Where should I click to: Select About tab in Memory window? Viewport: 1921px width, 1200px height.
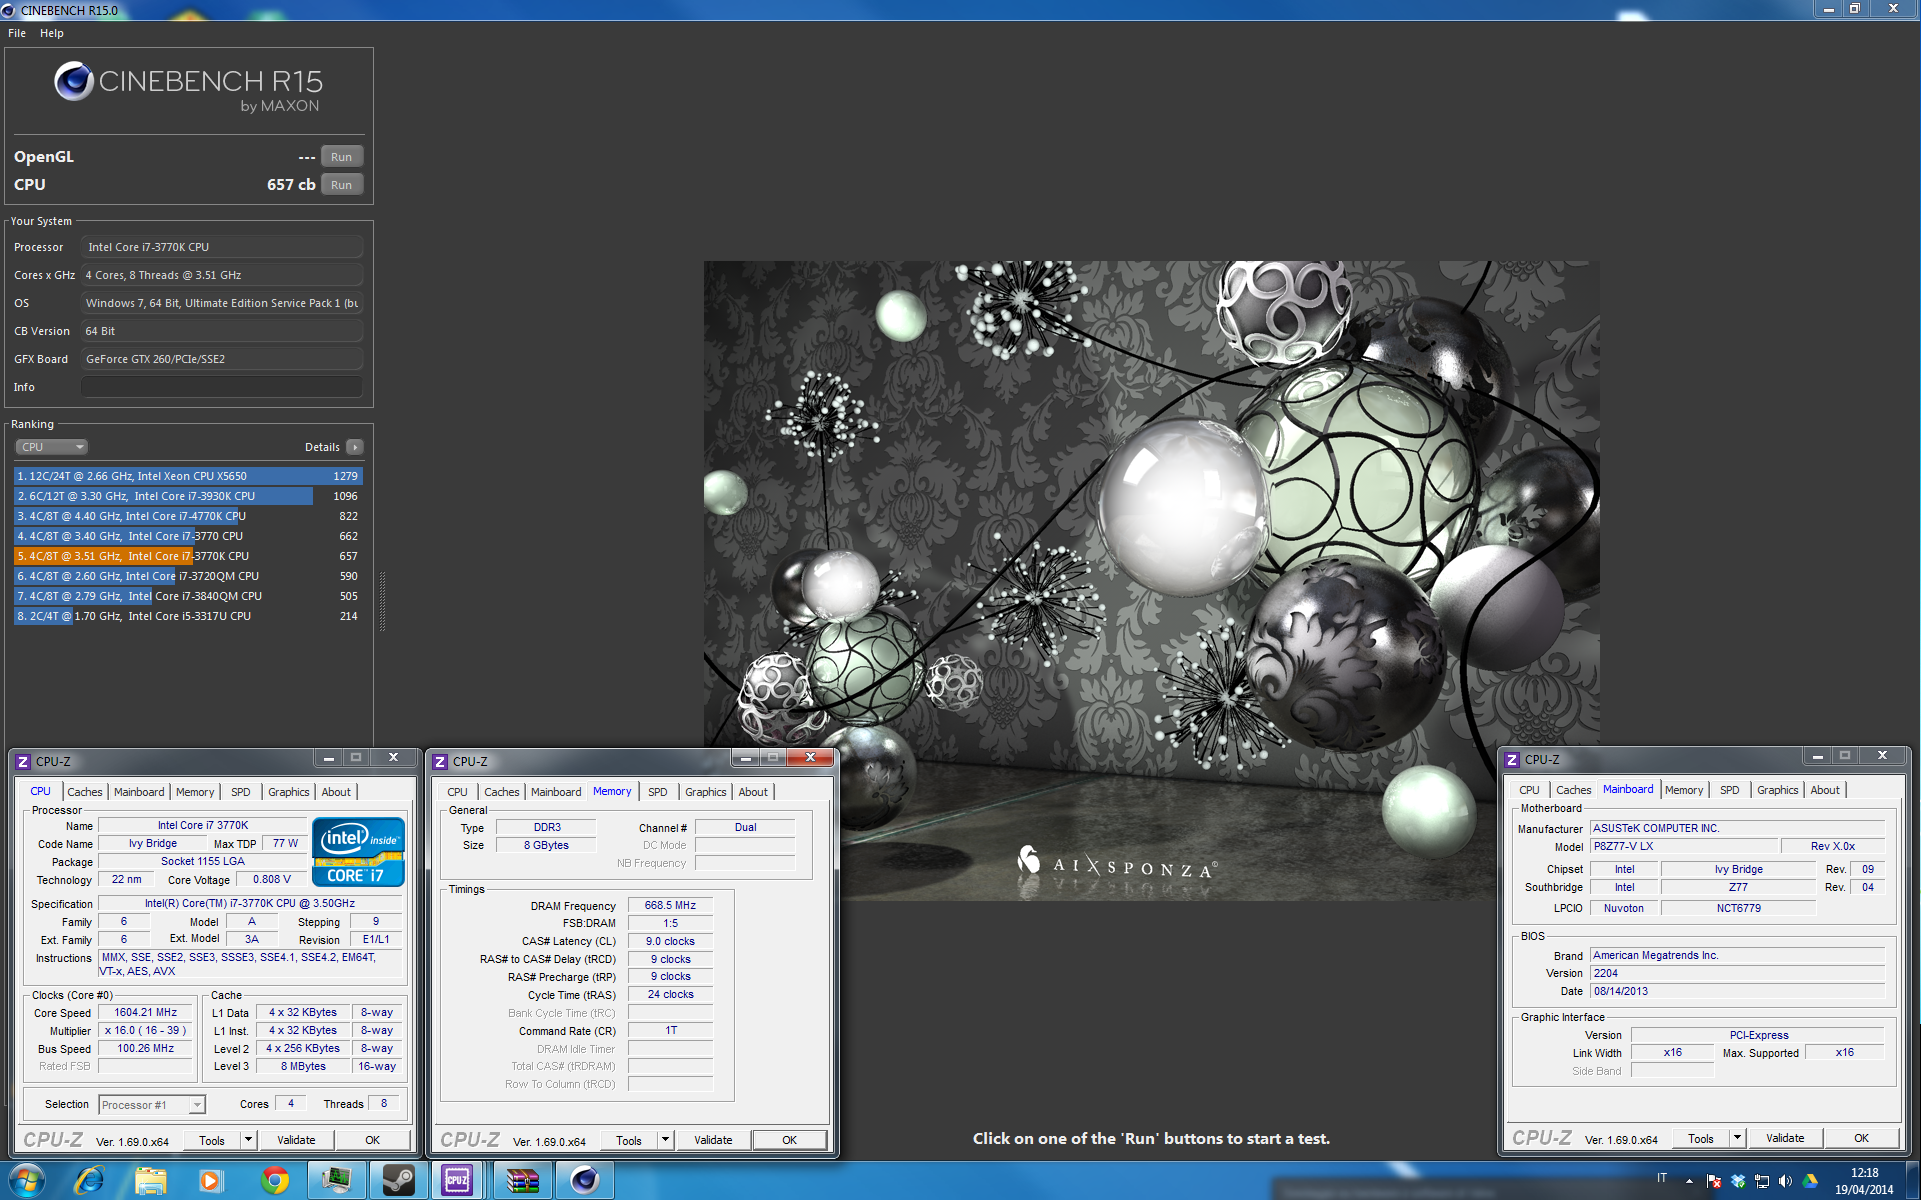pyautogui.click(x=753, y=792)
